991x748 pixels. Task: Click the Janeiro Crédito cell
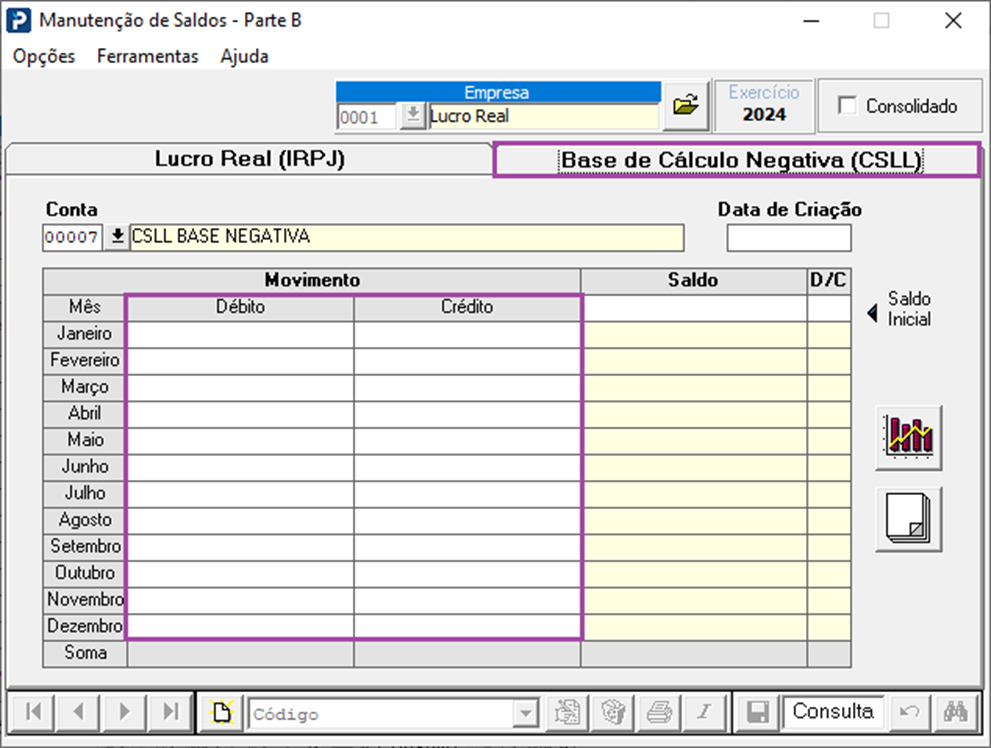pos(467,334)
